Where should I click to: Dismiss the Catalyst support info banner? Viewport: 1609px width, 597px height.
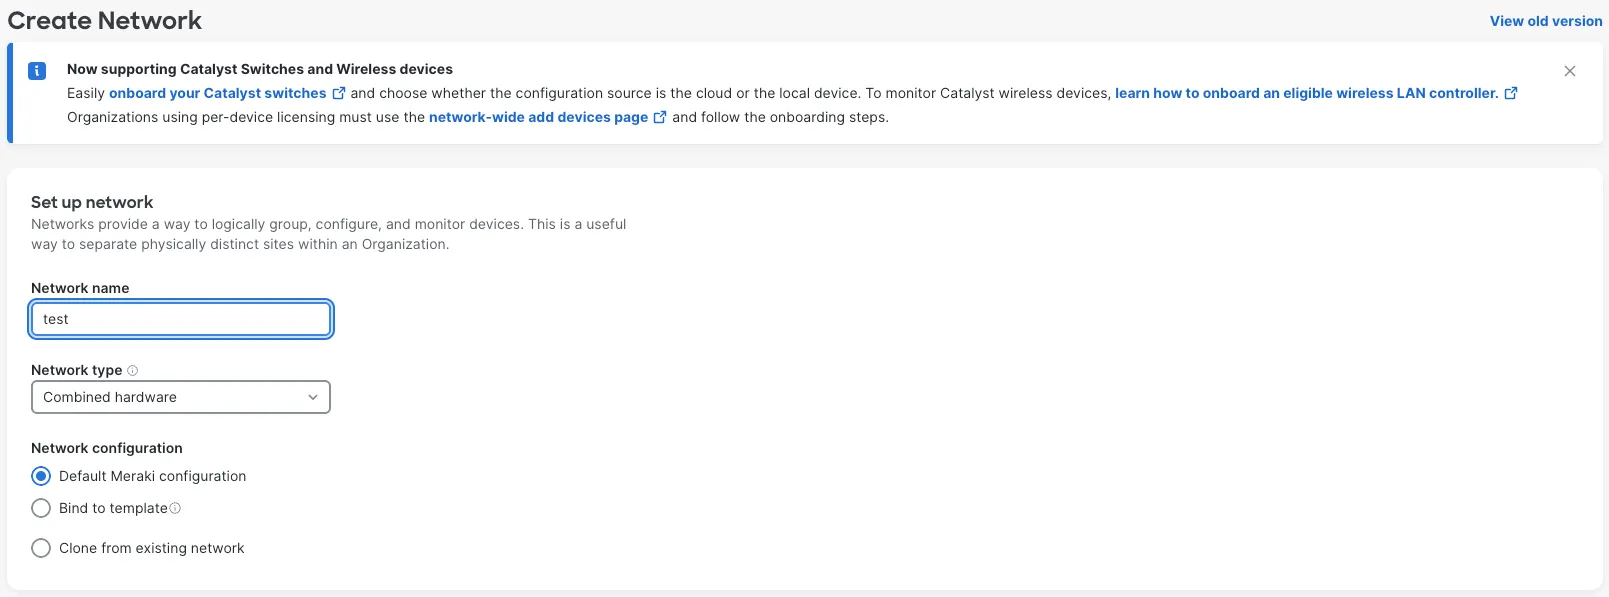pyautogui.click(x=1570, y=71)
